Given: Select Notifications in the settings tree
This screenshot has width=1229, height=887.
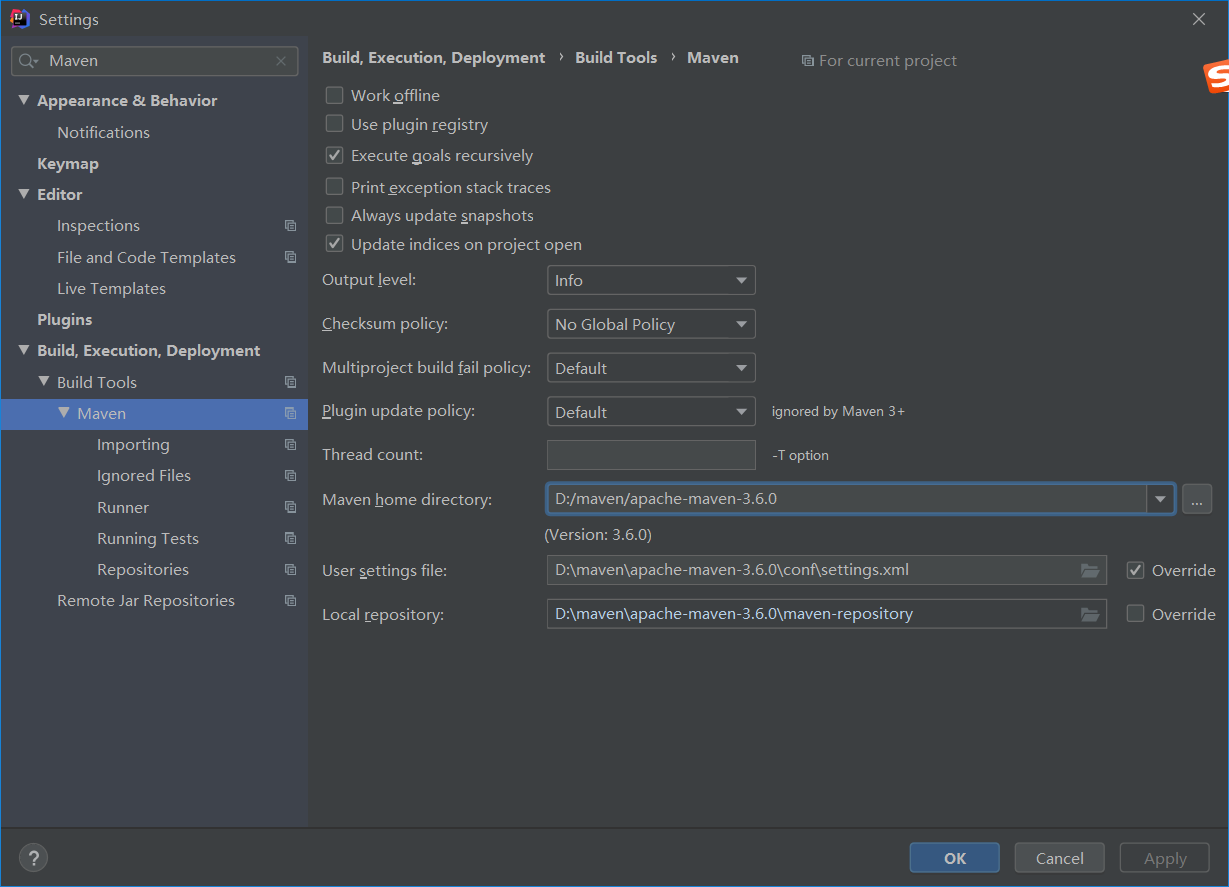Looking at the screenshot, I should click(x=103, y=132).
